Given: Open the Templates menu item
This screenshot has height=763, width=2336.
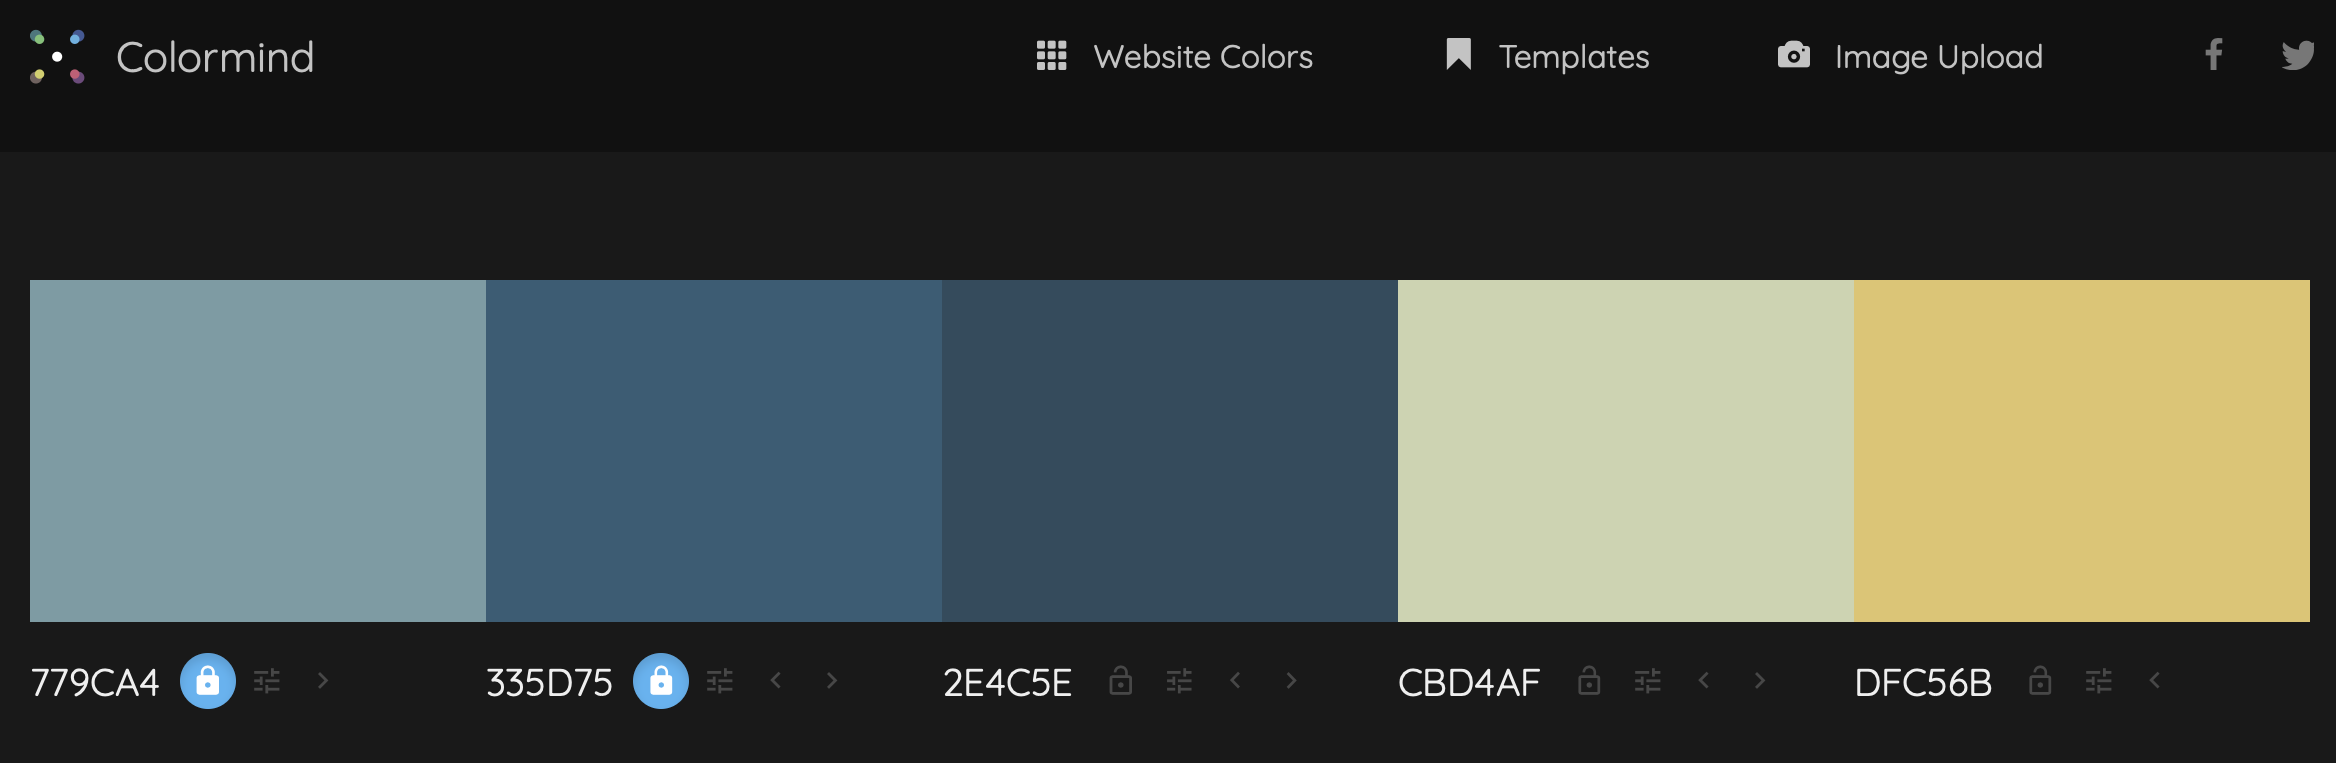Looking at the screenshot, I should [1548, 56].
